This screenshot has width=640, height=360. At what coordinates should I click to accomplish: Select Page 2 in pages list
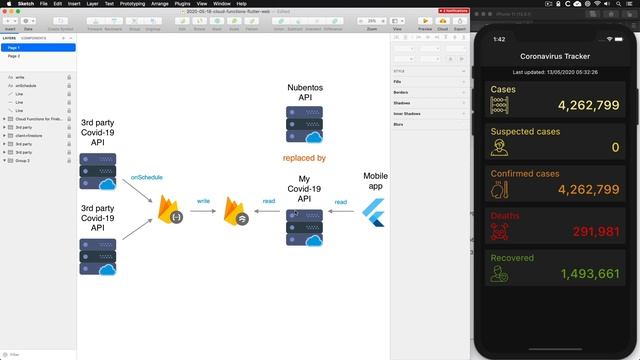click(x=38, y=56)
